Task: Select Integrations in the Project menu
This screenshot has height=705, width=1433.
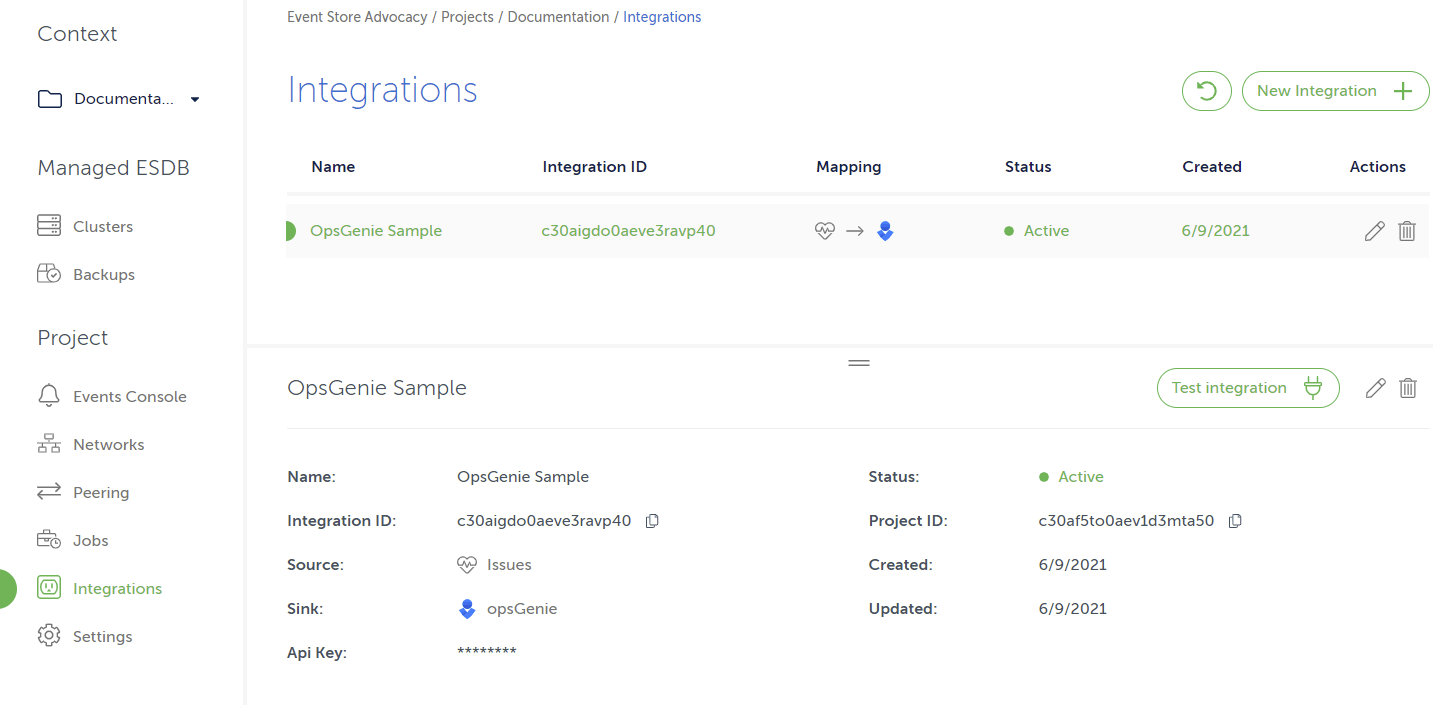Action: coord(116,588)
